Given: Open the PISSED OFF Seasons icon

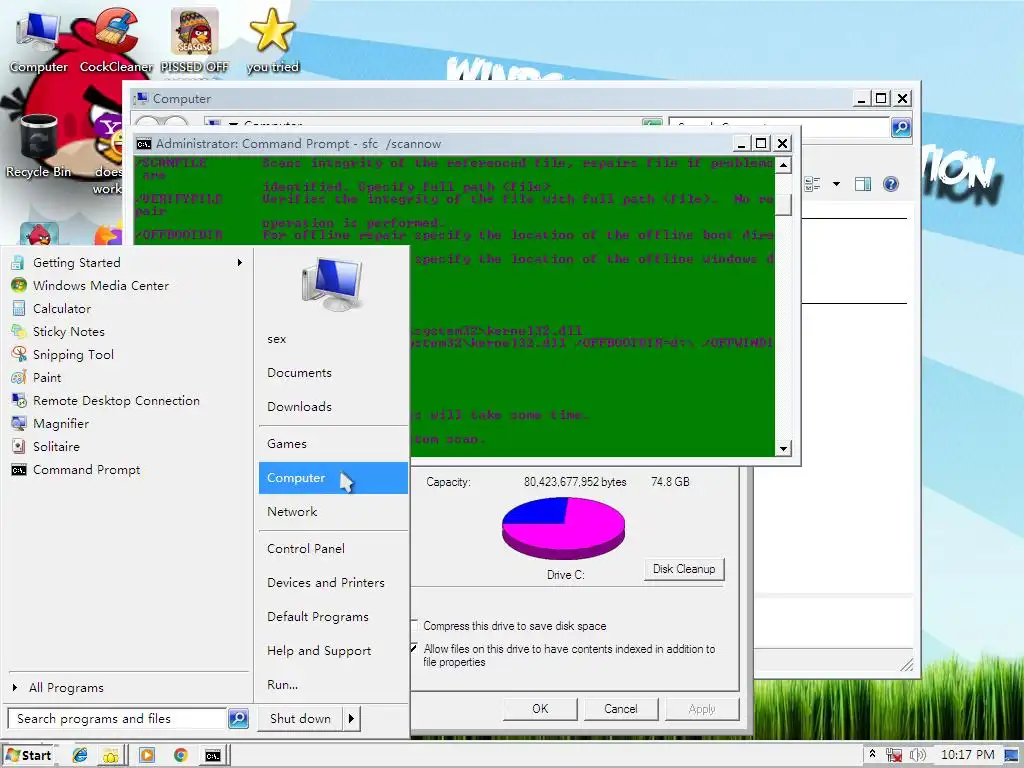Looking at the screenshot, I should [x=195, y=40].
